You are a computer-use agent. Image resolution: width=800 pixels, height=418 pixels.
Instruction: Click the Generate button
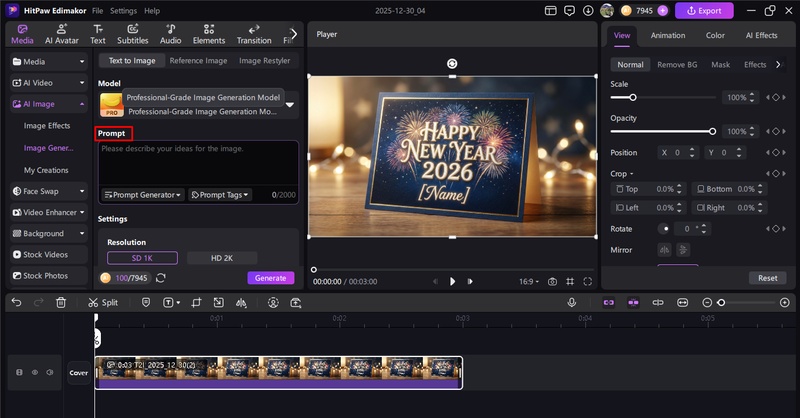pos(271,278)
